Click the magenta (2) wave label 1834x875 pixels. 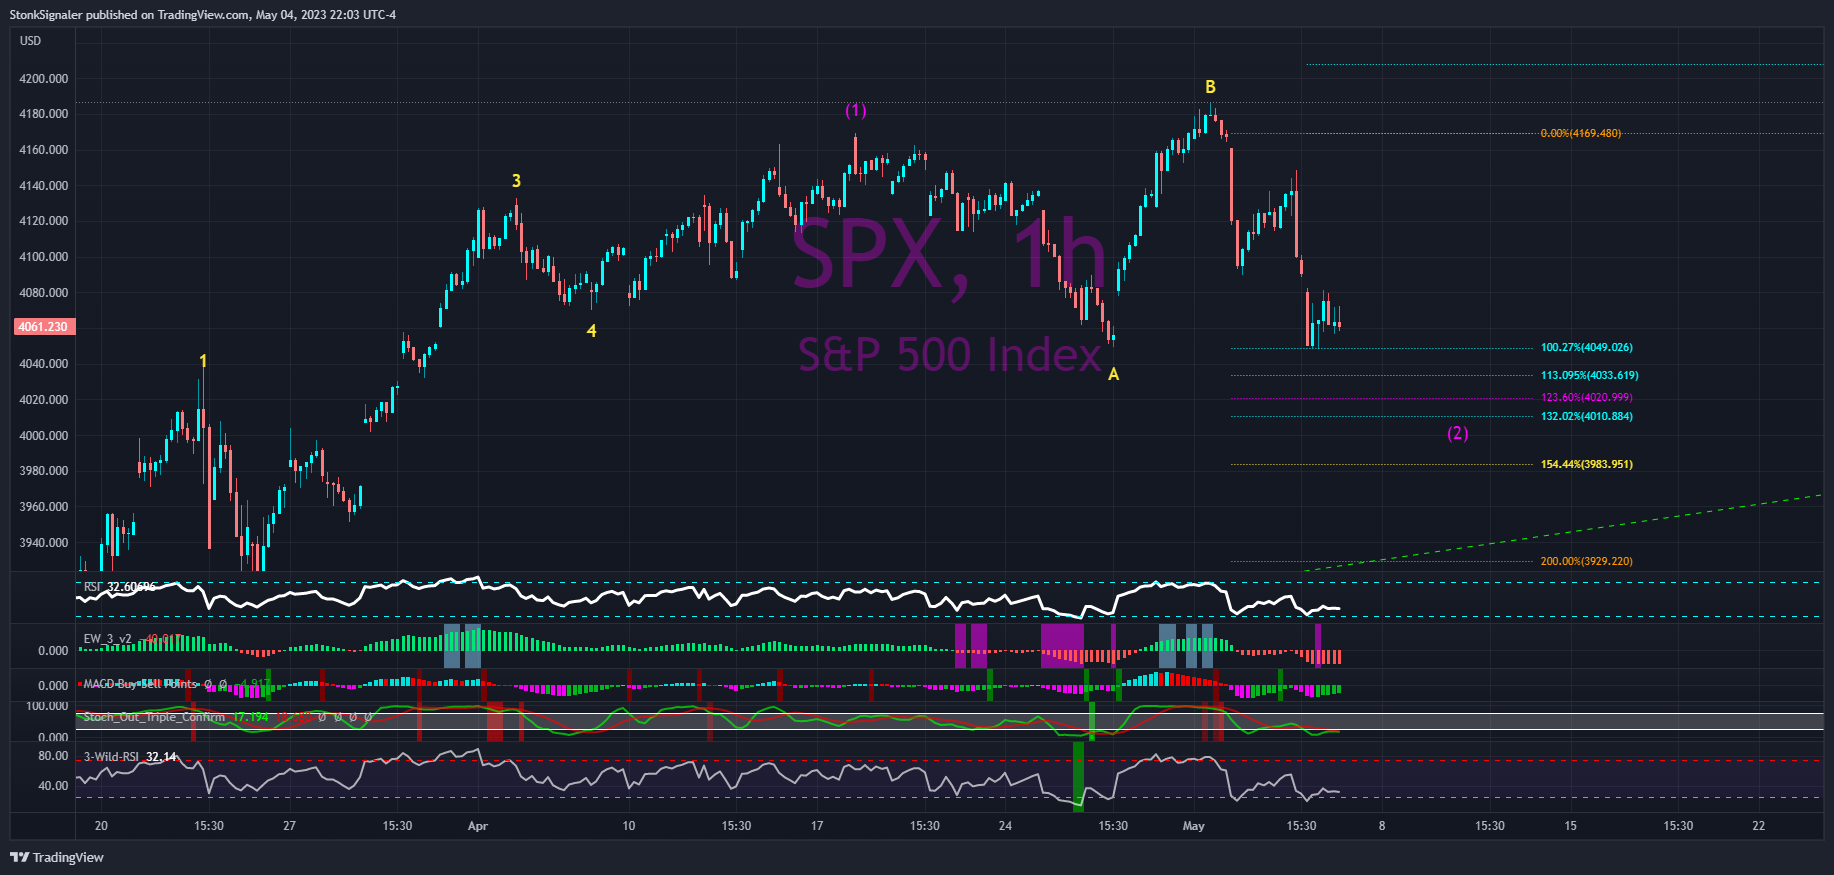point(1458,433)
